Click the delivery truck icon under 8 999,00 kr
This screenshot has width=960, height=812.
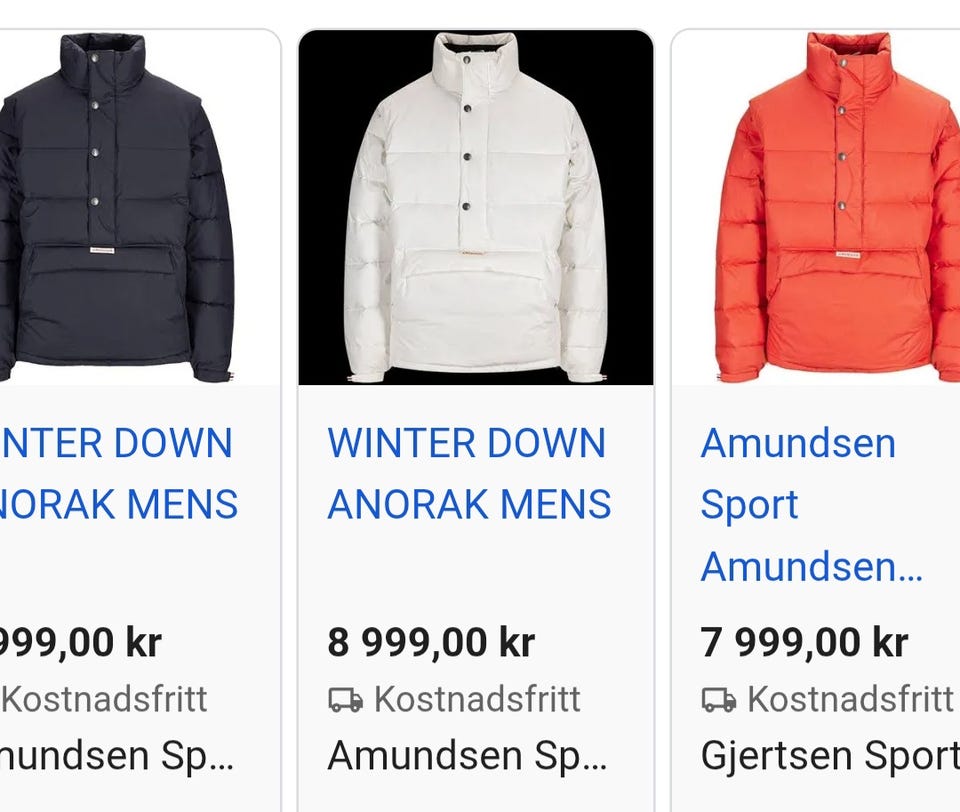[346, 699]
